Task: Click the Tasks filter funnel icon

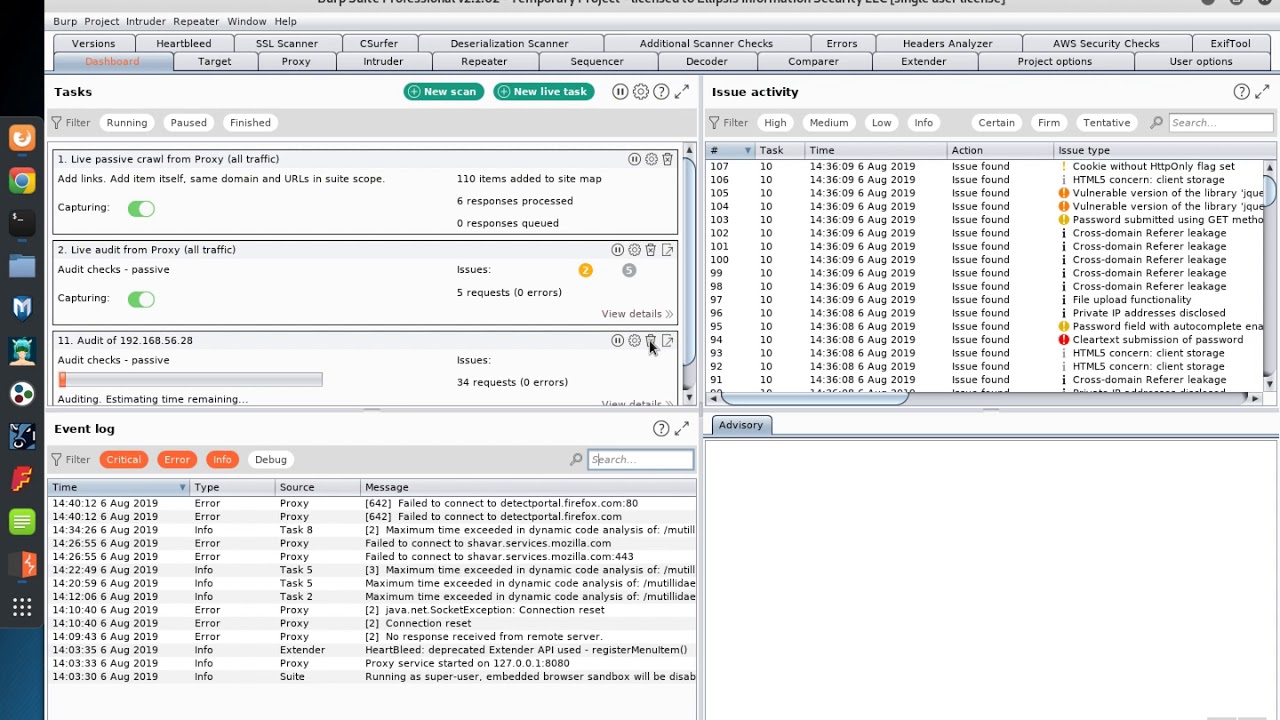Action: click(x=57, y=123)
